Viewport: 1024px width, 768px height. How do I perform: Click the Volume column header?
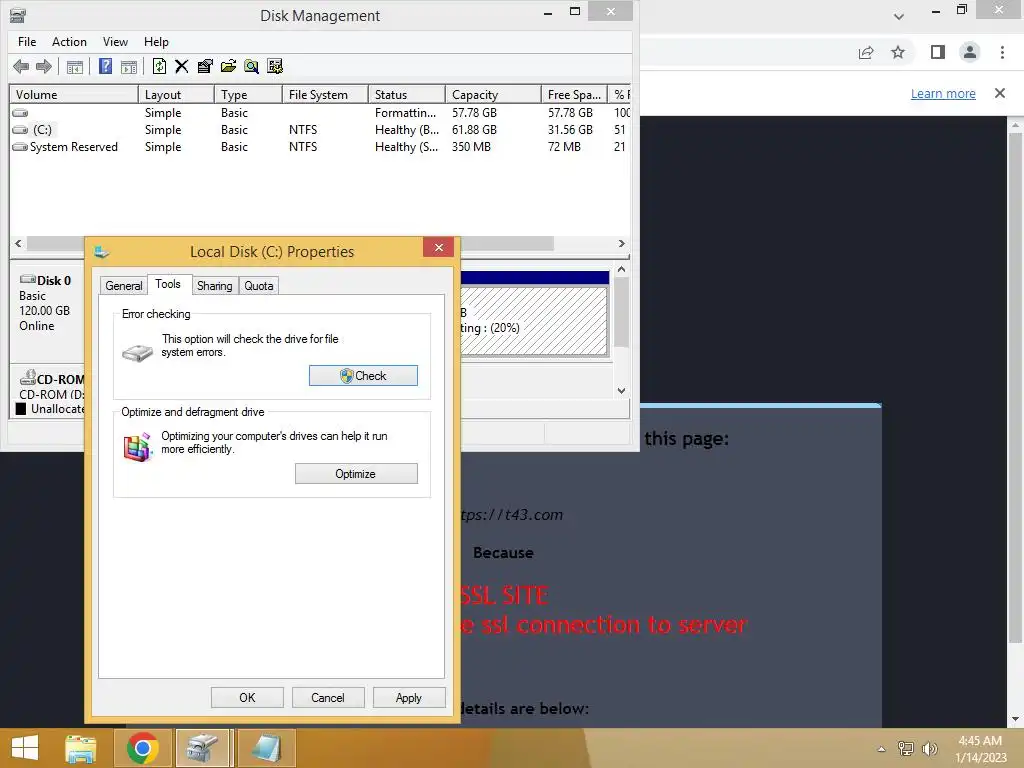tap(74, 95)
